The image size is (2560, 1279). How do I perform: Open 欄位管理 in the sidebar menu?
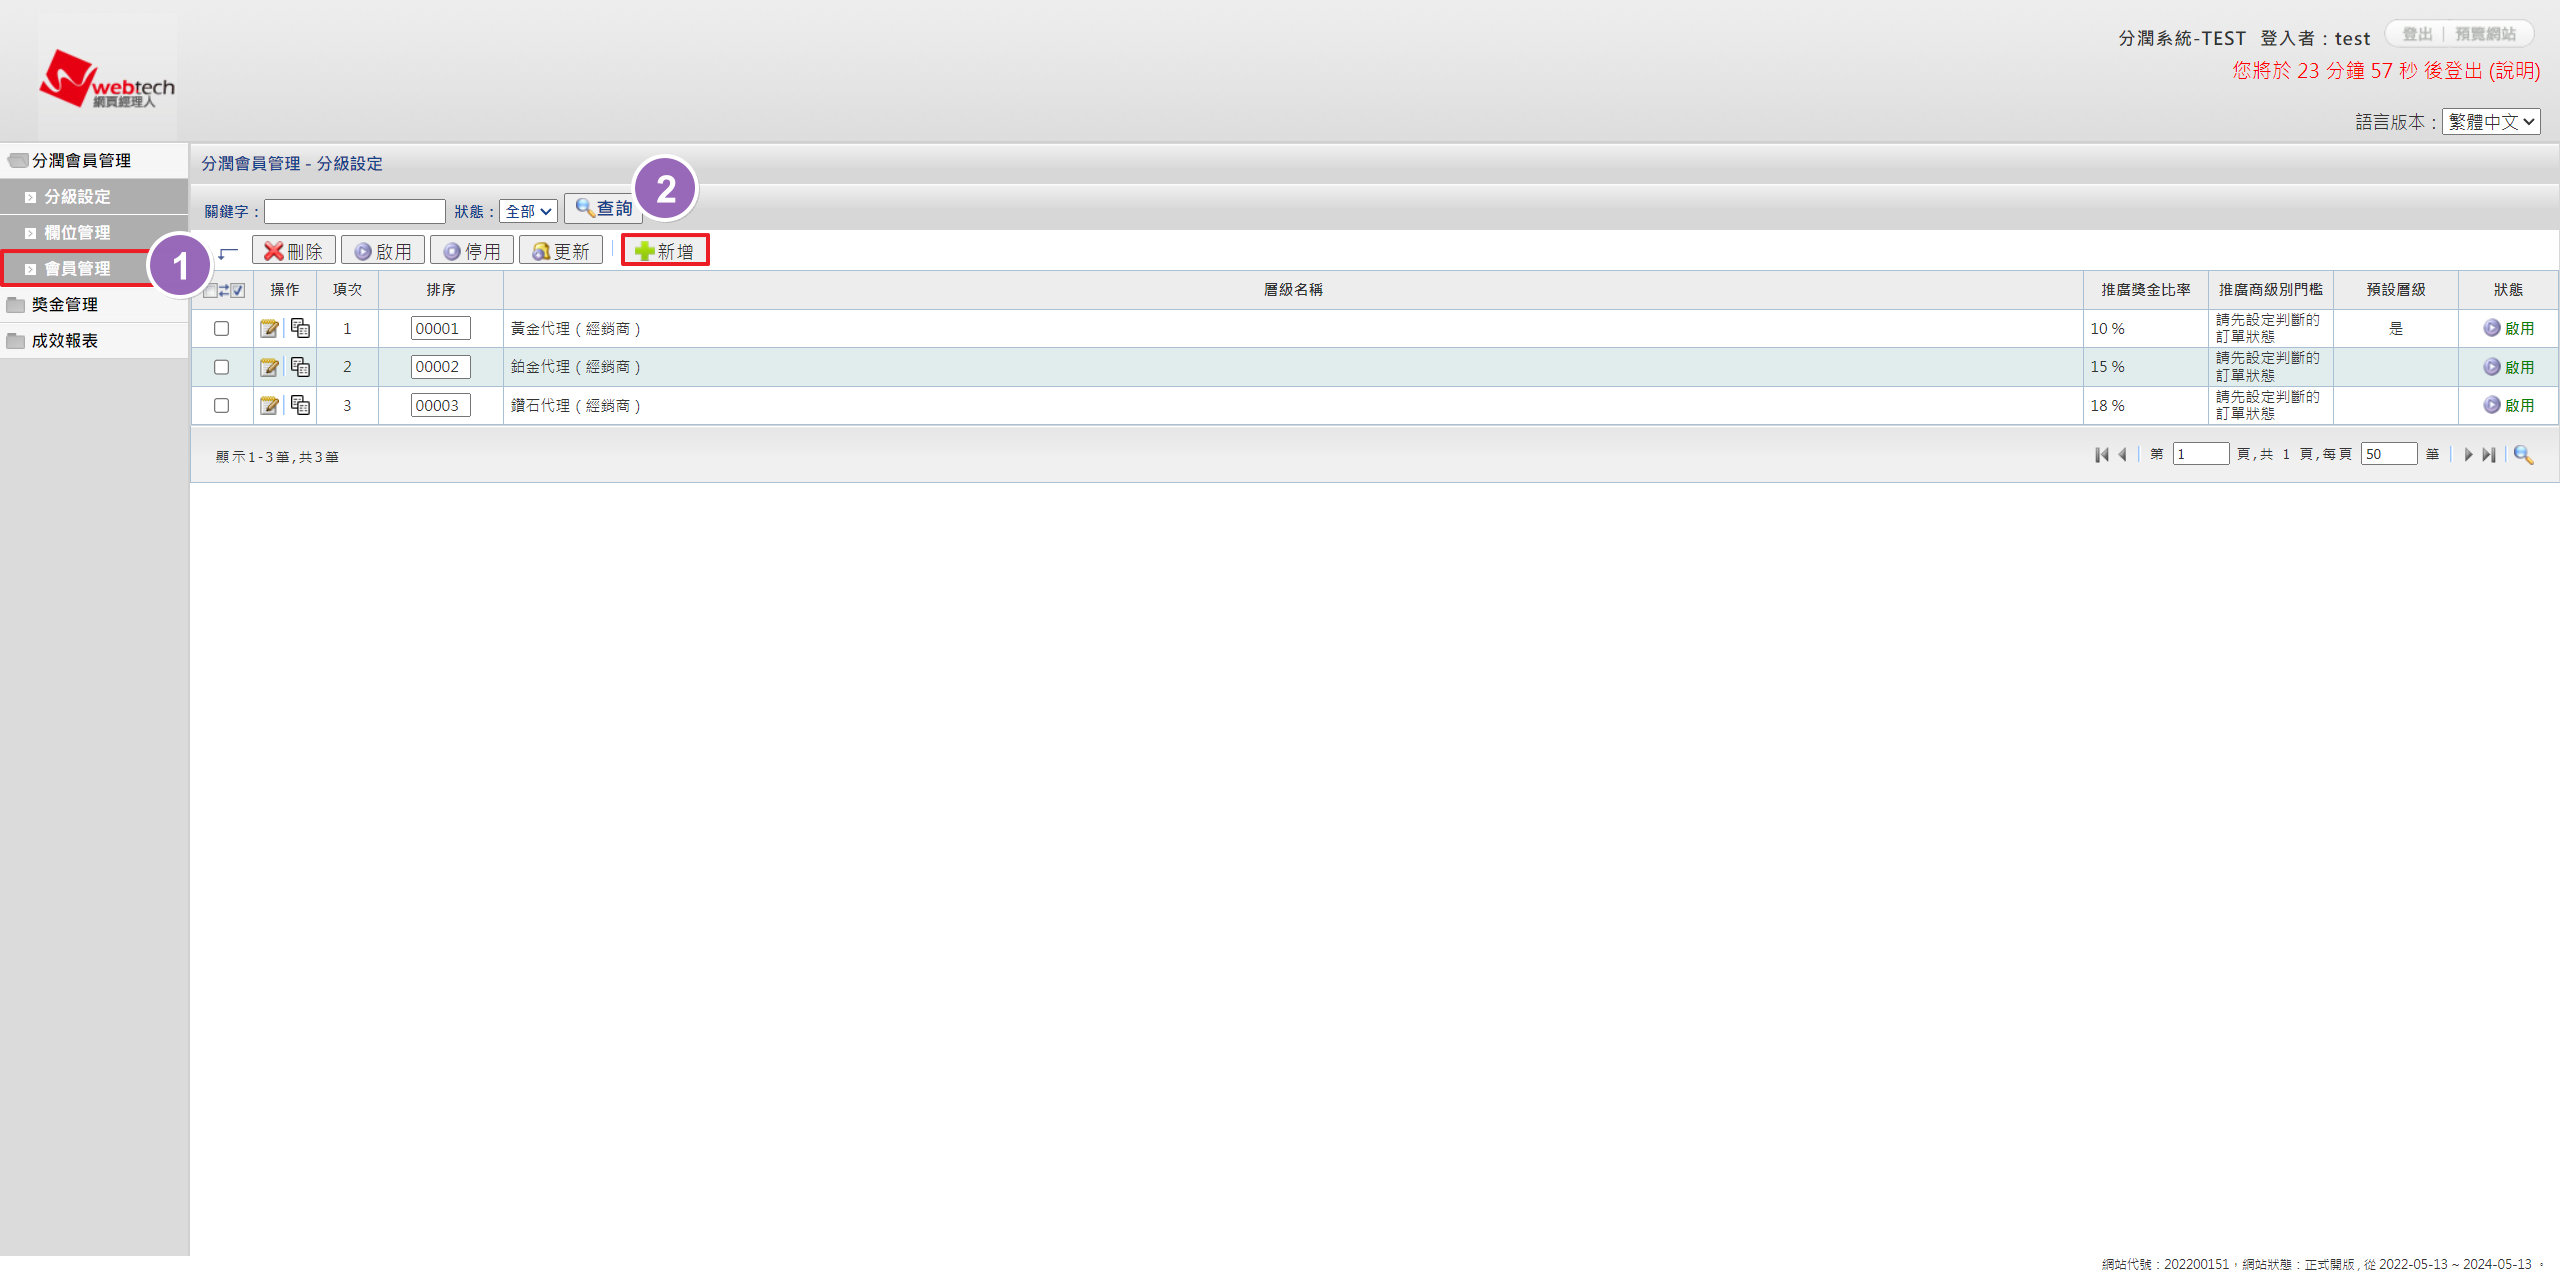[x=77, y=232]
